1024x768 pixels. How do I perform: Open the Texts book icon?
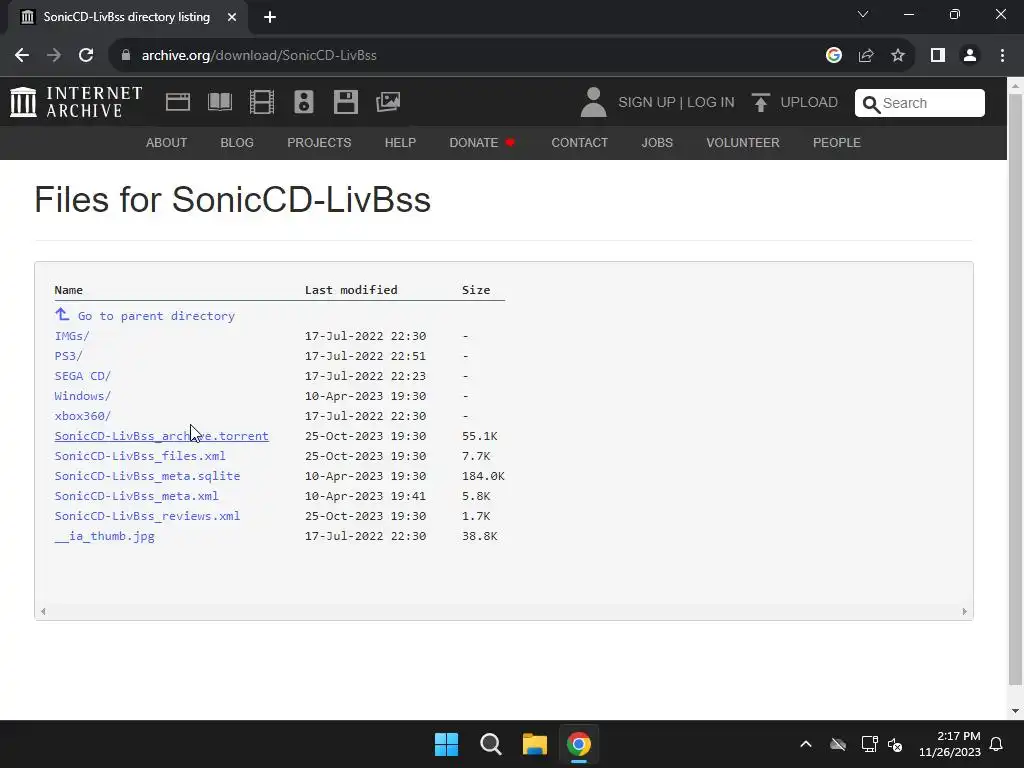coord(219,102)
